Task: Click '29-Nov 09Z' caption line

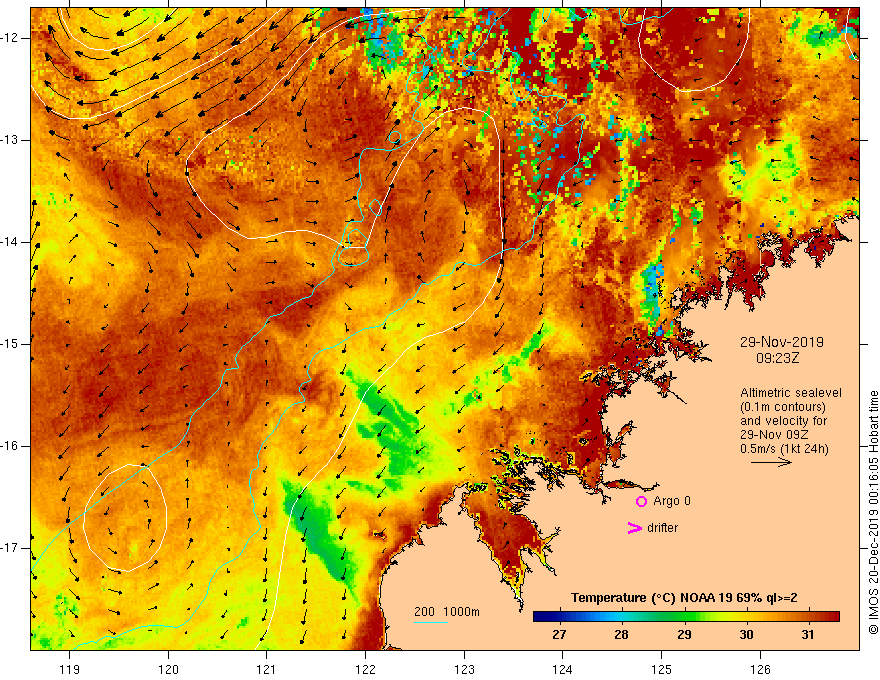Action: tap(772, 435)
